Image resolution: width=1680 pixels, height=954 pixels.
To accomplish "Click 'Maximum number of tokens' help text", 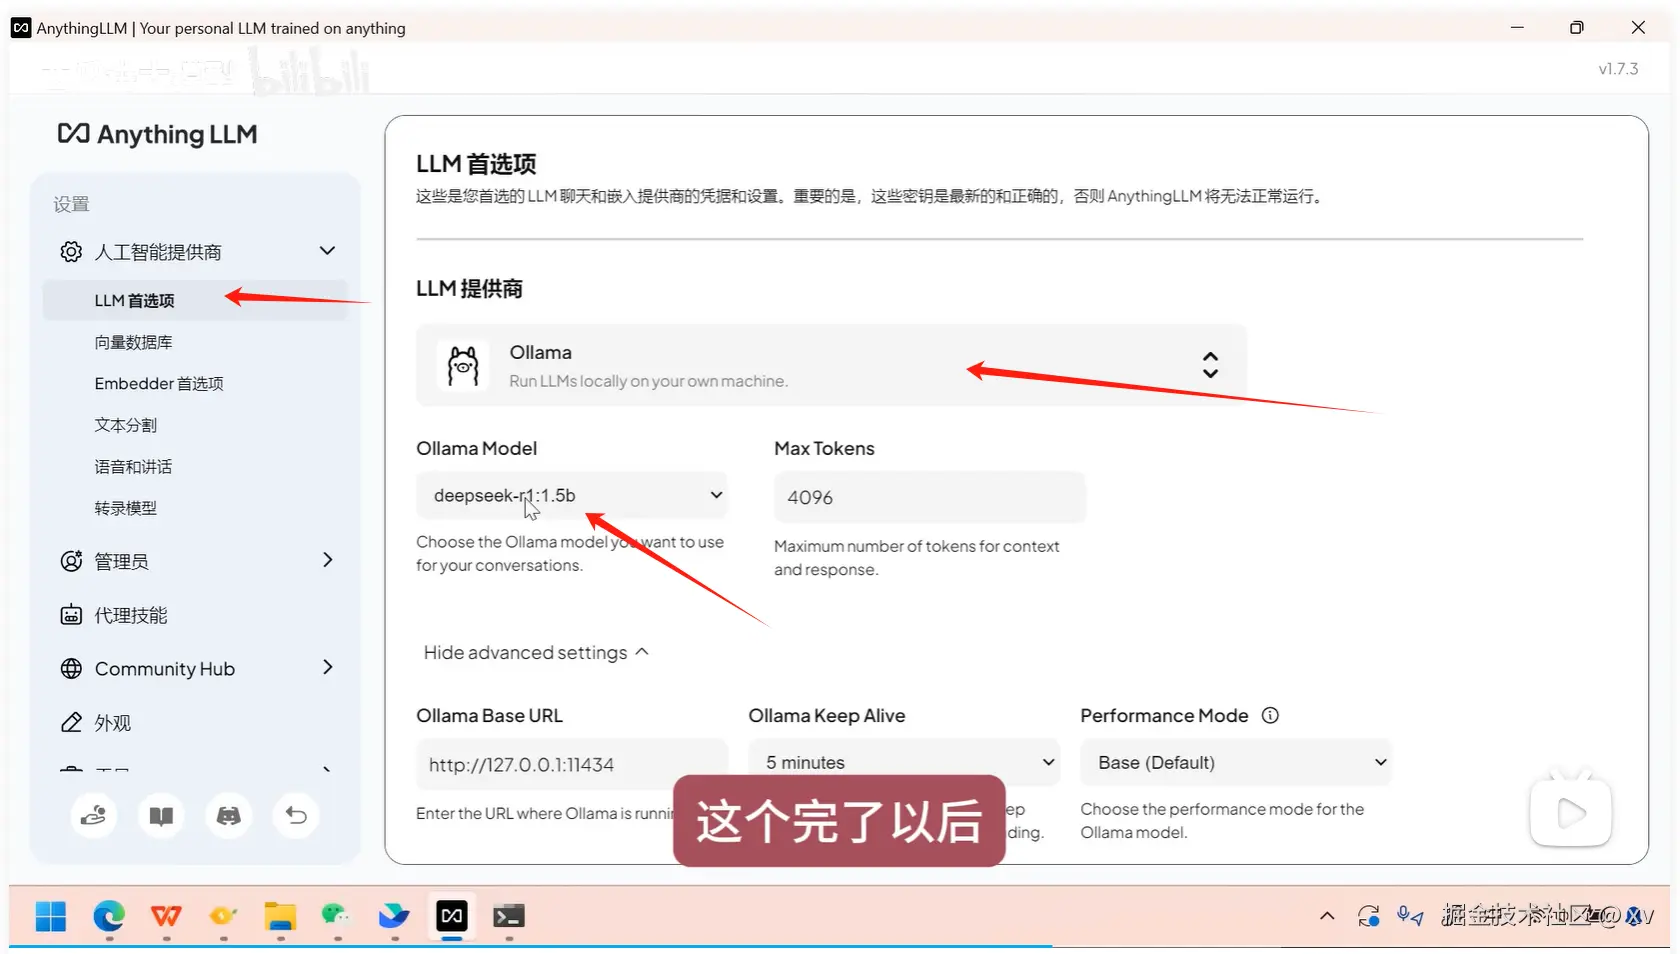I will [916, 558].
